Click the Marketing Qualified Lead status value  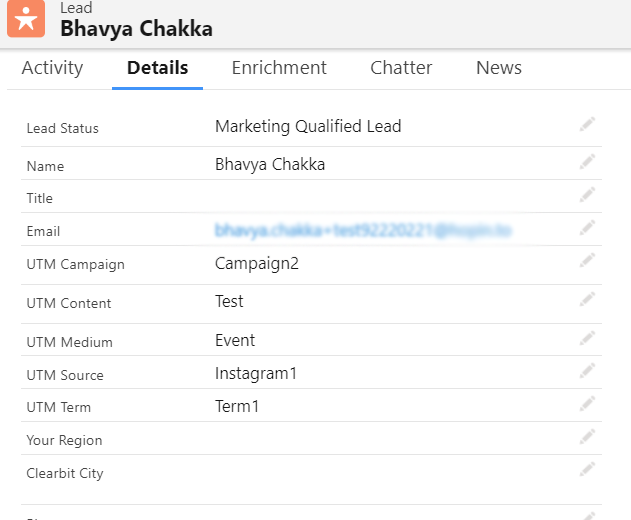click(x=308, y=126)
